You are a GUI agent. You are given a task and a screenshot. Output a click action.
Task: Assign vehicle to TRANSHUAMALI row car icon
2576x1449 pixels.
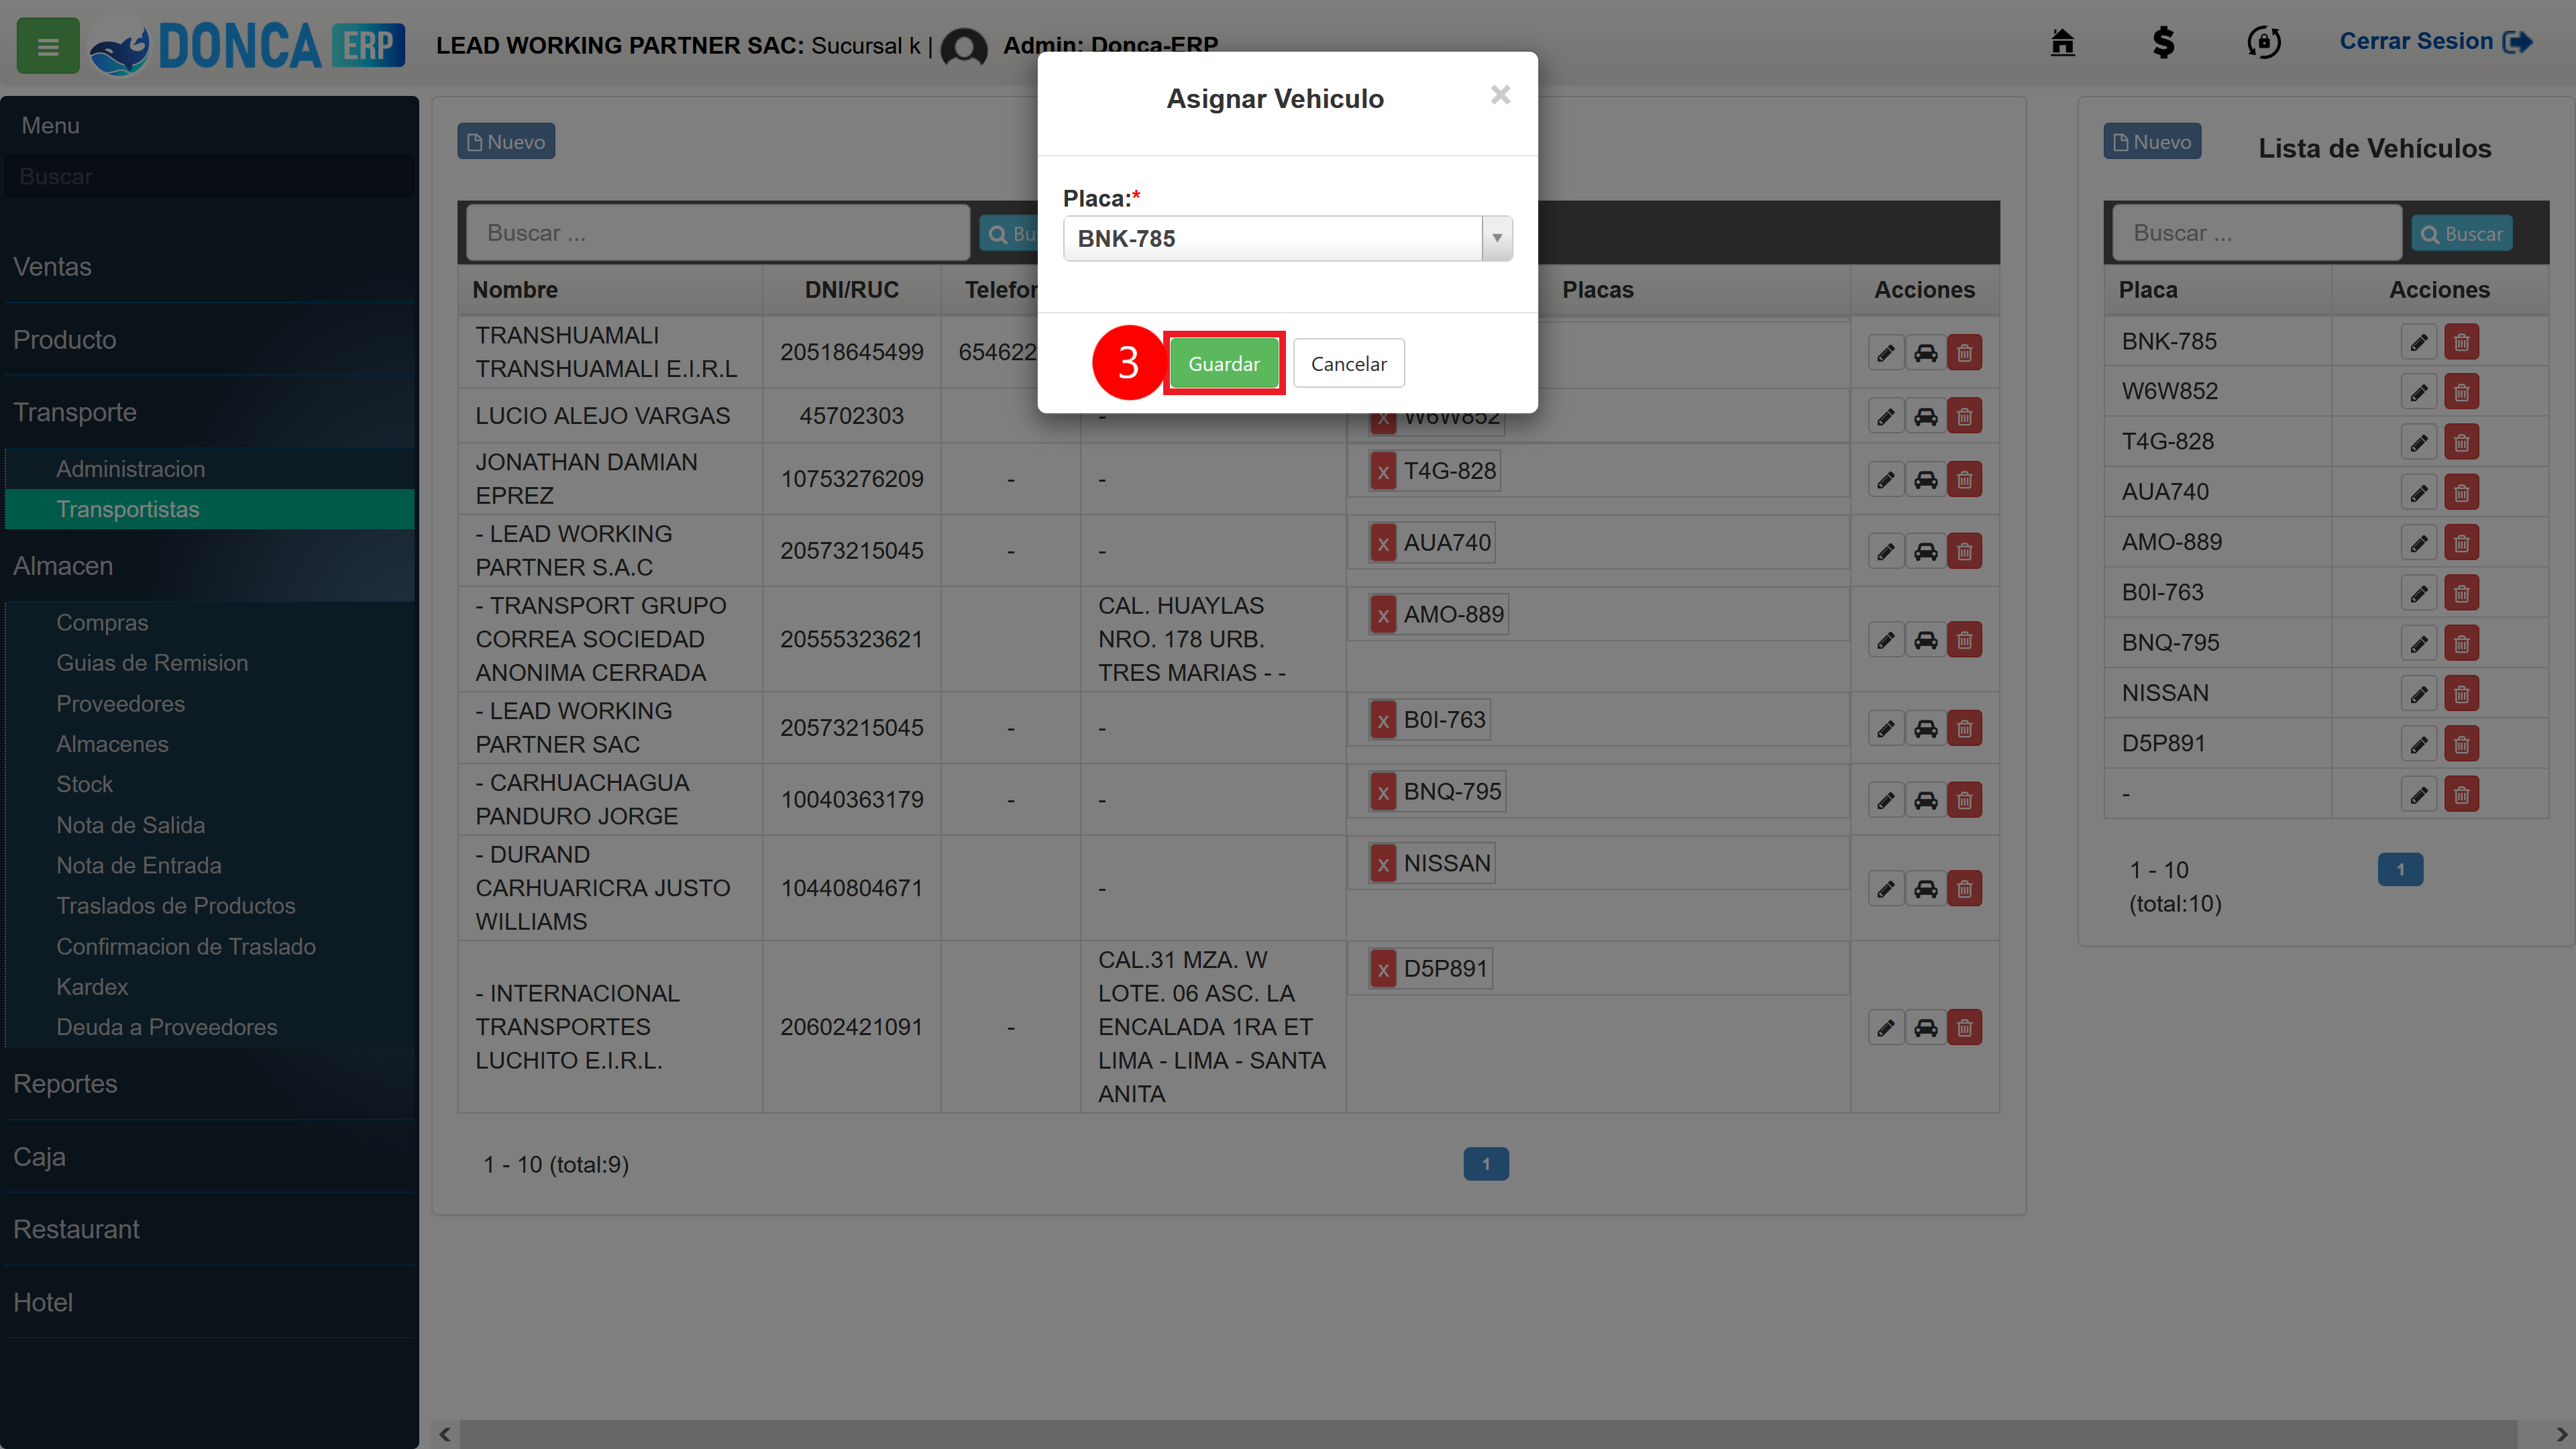(1925, 353)
